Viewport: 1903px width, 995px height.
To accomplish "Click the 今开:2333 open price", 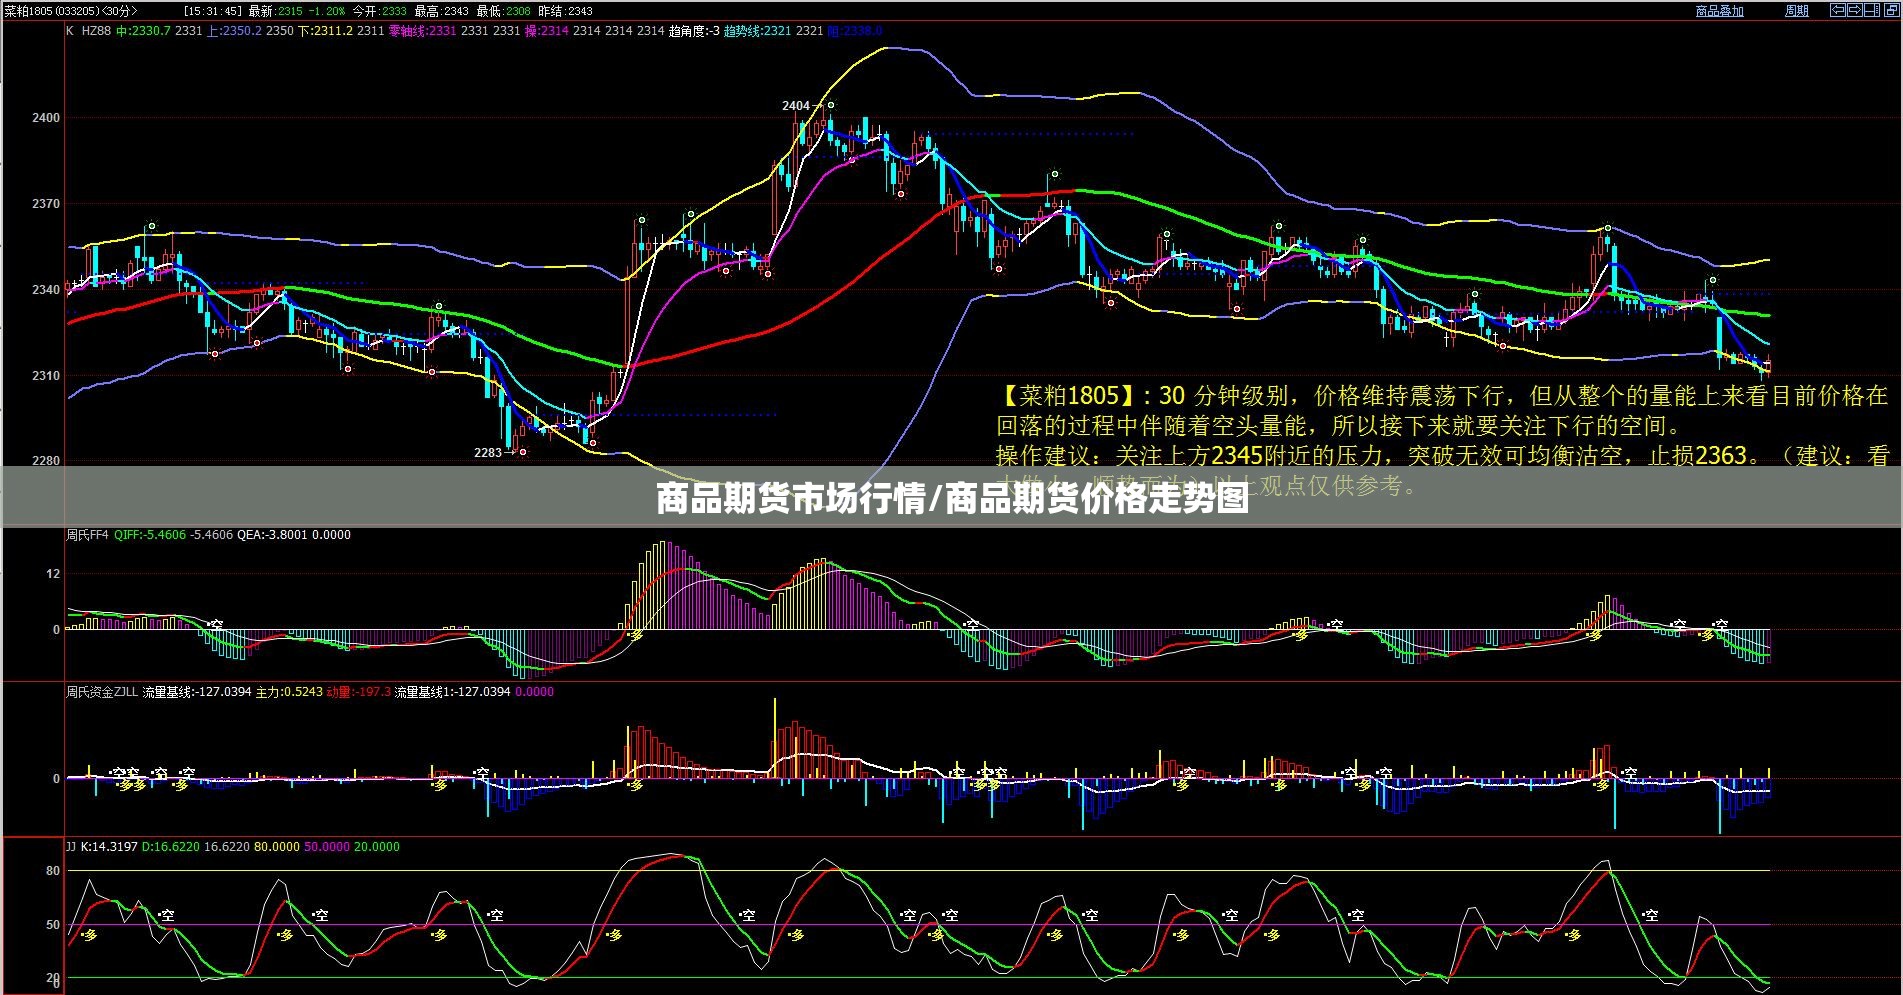I will 380,11.
